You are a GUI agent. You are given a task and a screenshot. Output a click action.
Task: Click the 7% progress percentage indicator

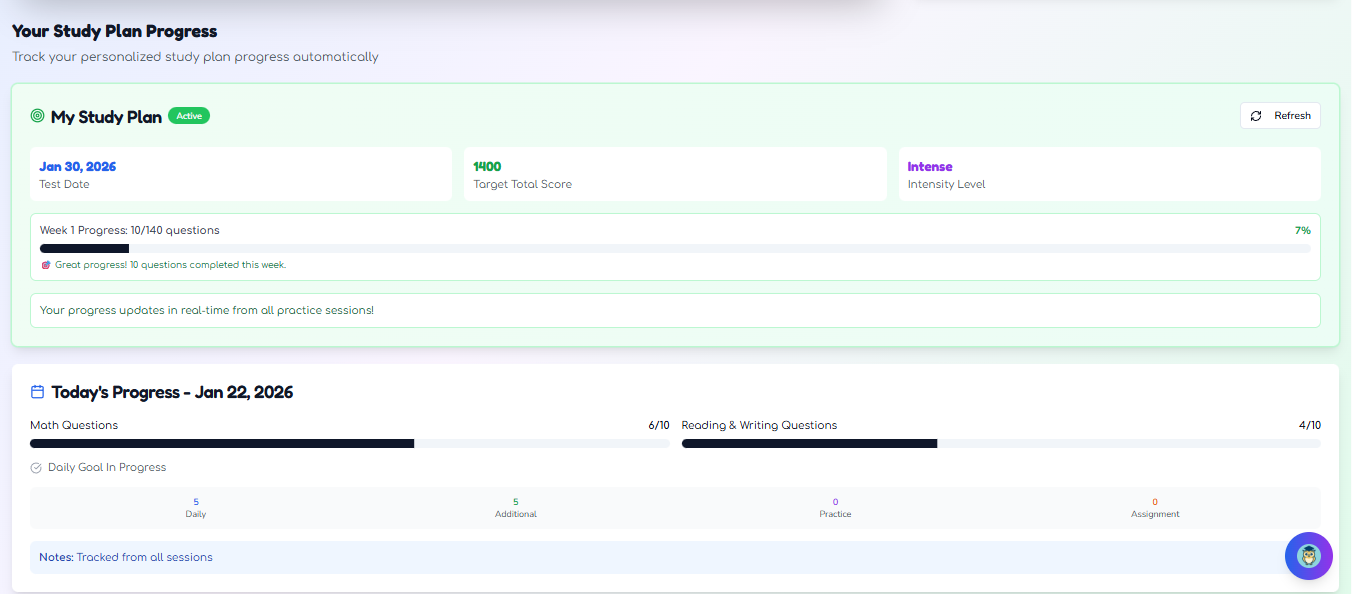tap(1302, 230)
